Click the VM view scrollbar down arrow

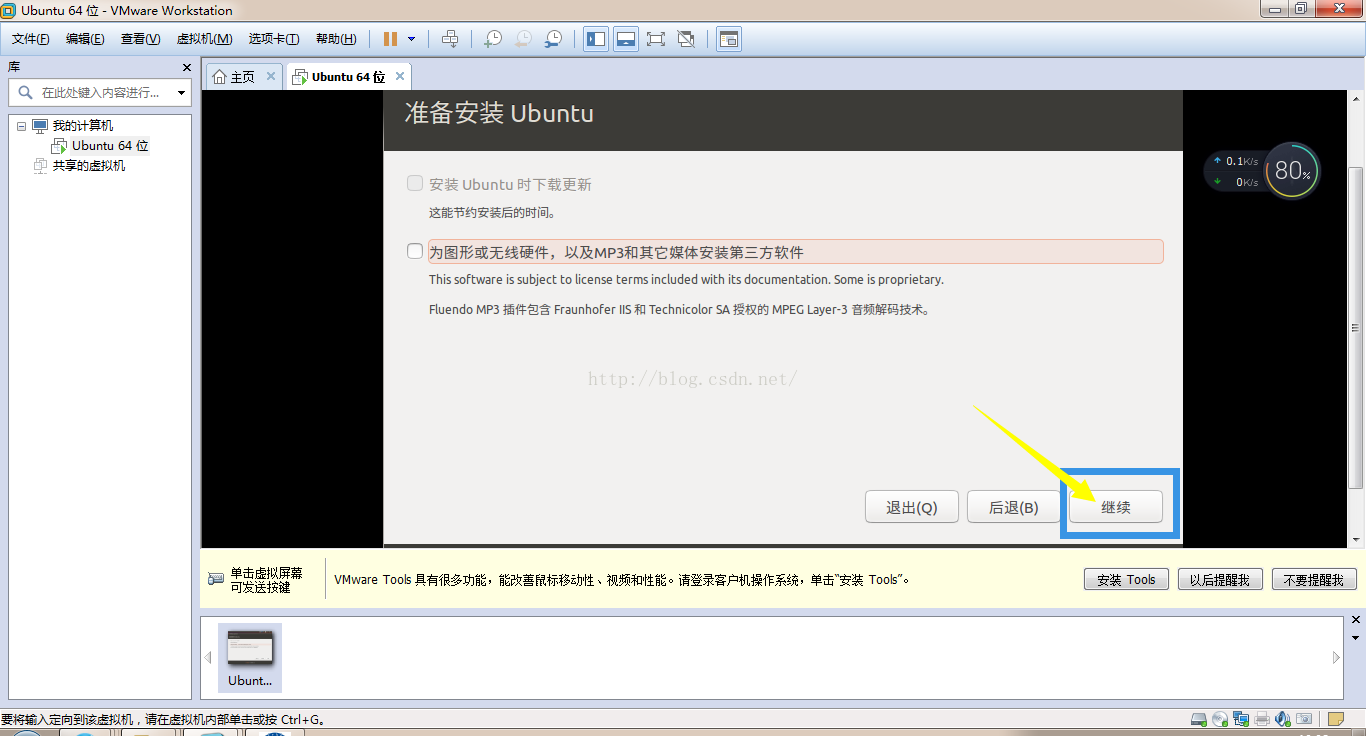1356,540
